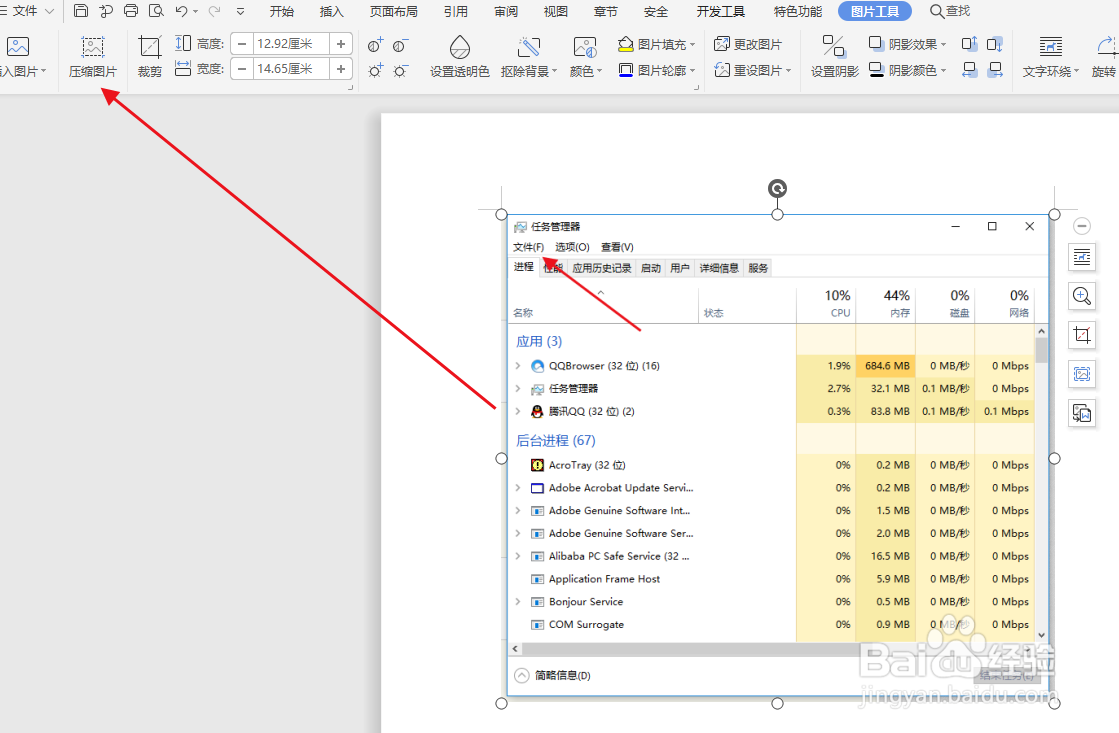1119x733 pixels.
Task: Decrease 高度 height with minus button
Action: [242, 44]
